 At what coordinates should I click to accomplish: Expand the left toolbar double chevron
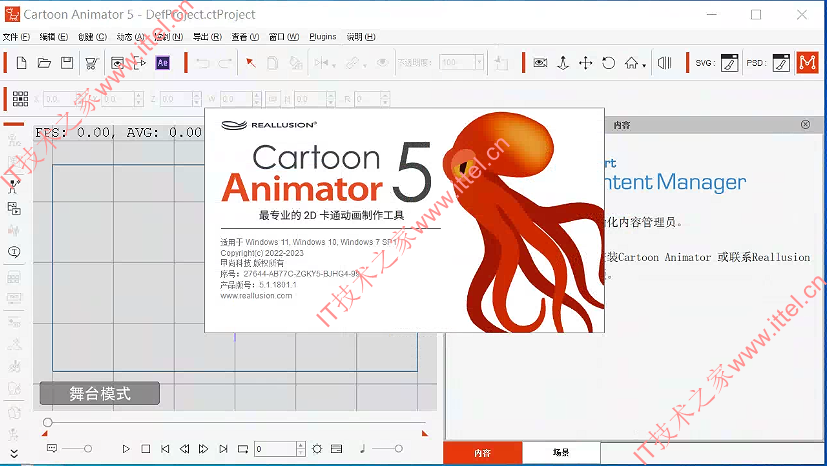click(x=14, y=454)
